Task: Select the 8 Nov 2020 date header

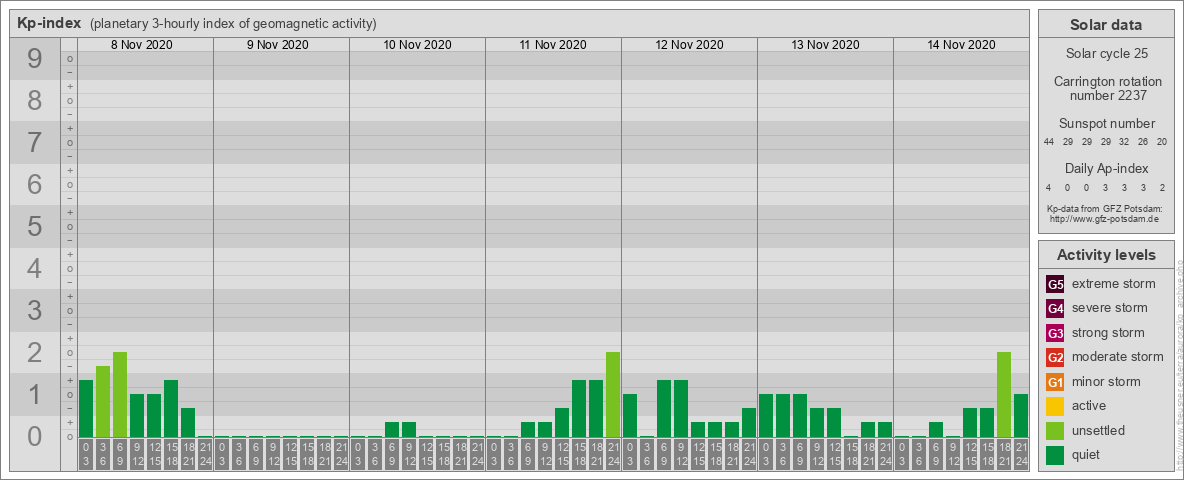Action: tap(142, 45)
